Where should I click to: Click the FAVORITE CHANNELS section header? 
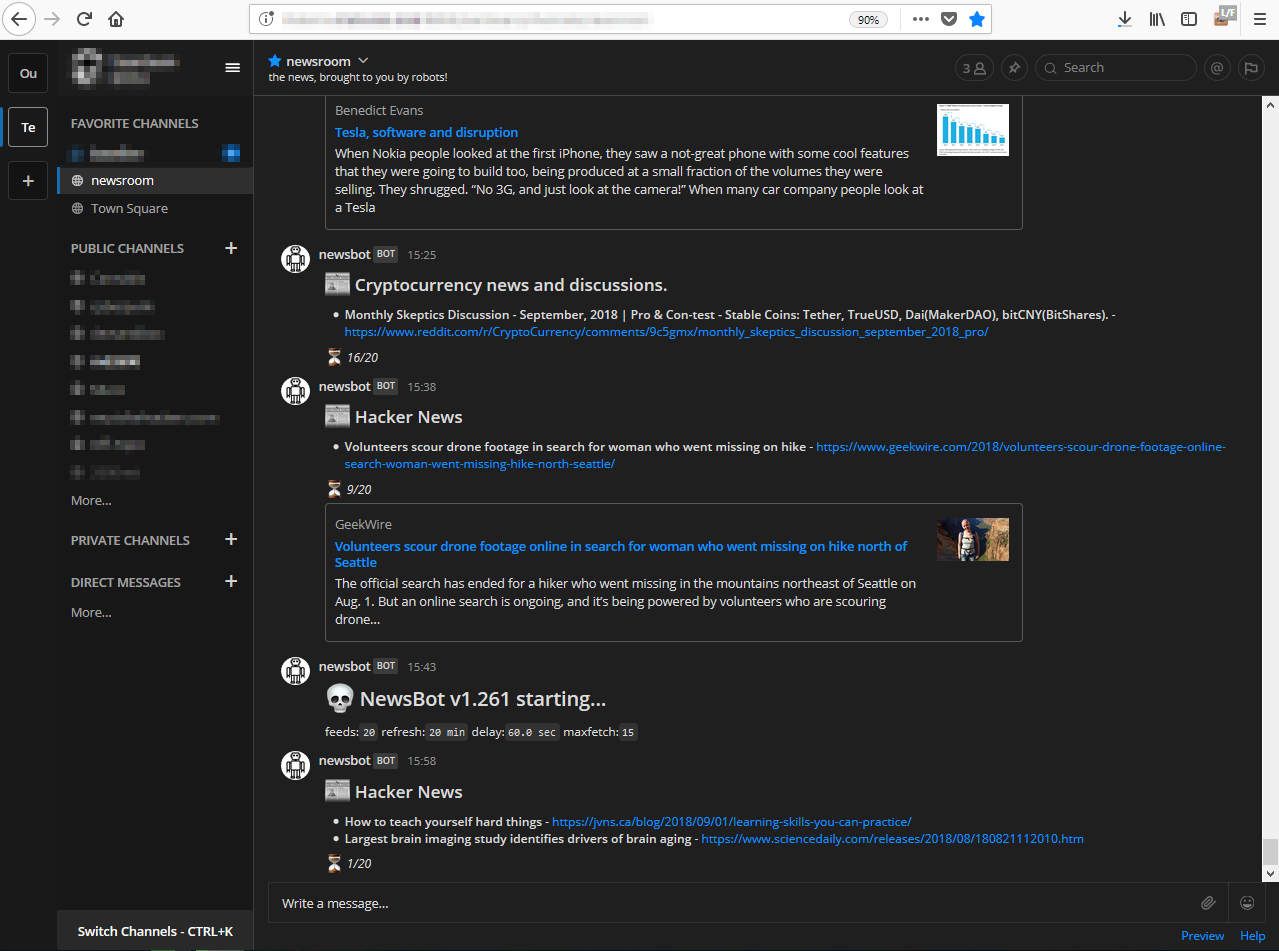[134, 123]
